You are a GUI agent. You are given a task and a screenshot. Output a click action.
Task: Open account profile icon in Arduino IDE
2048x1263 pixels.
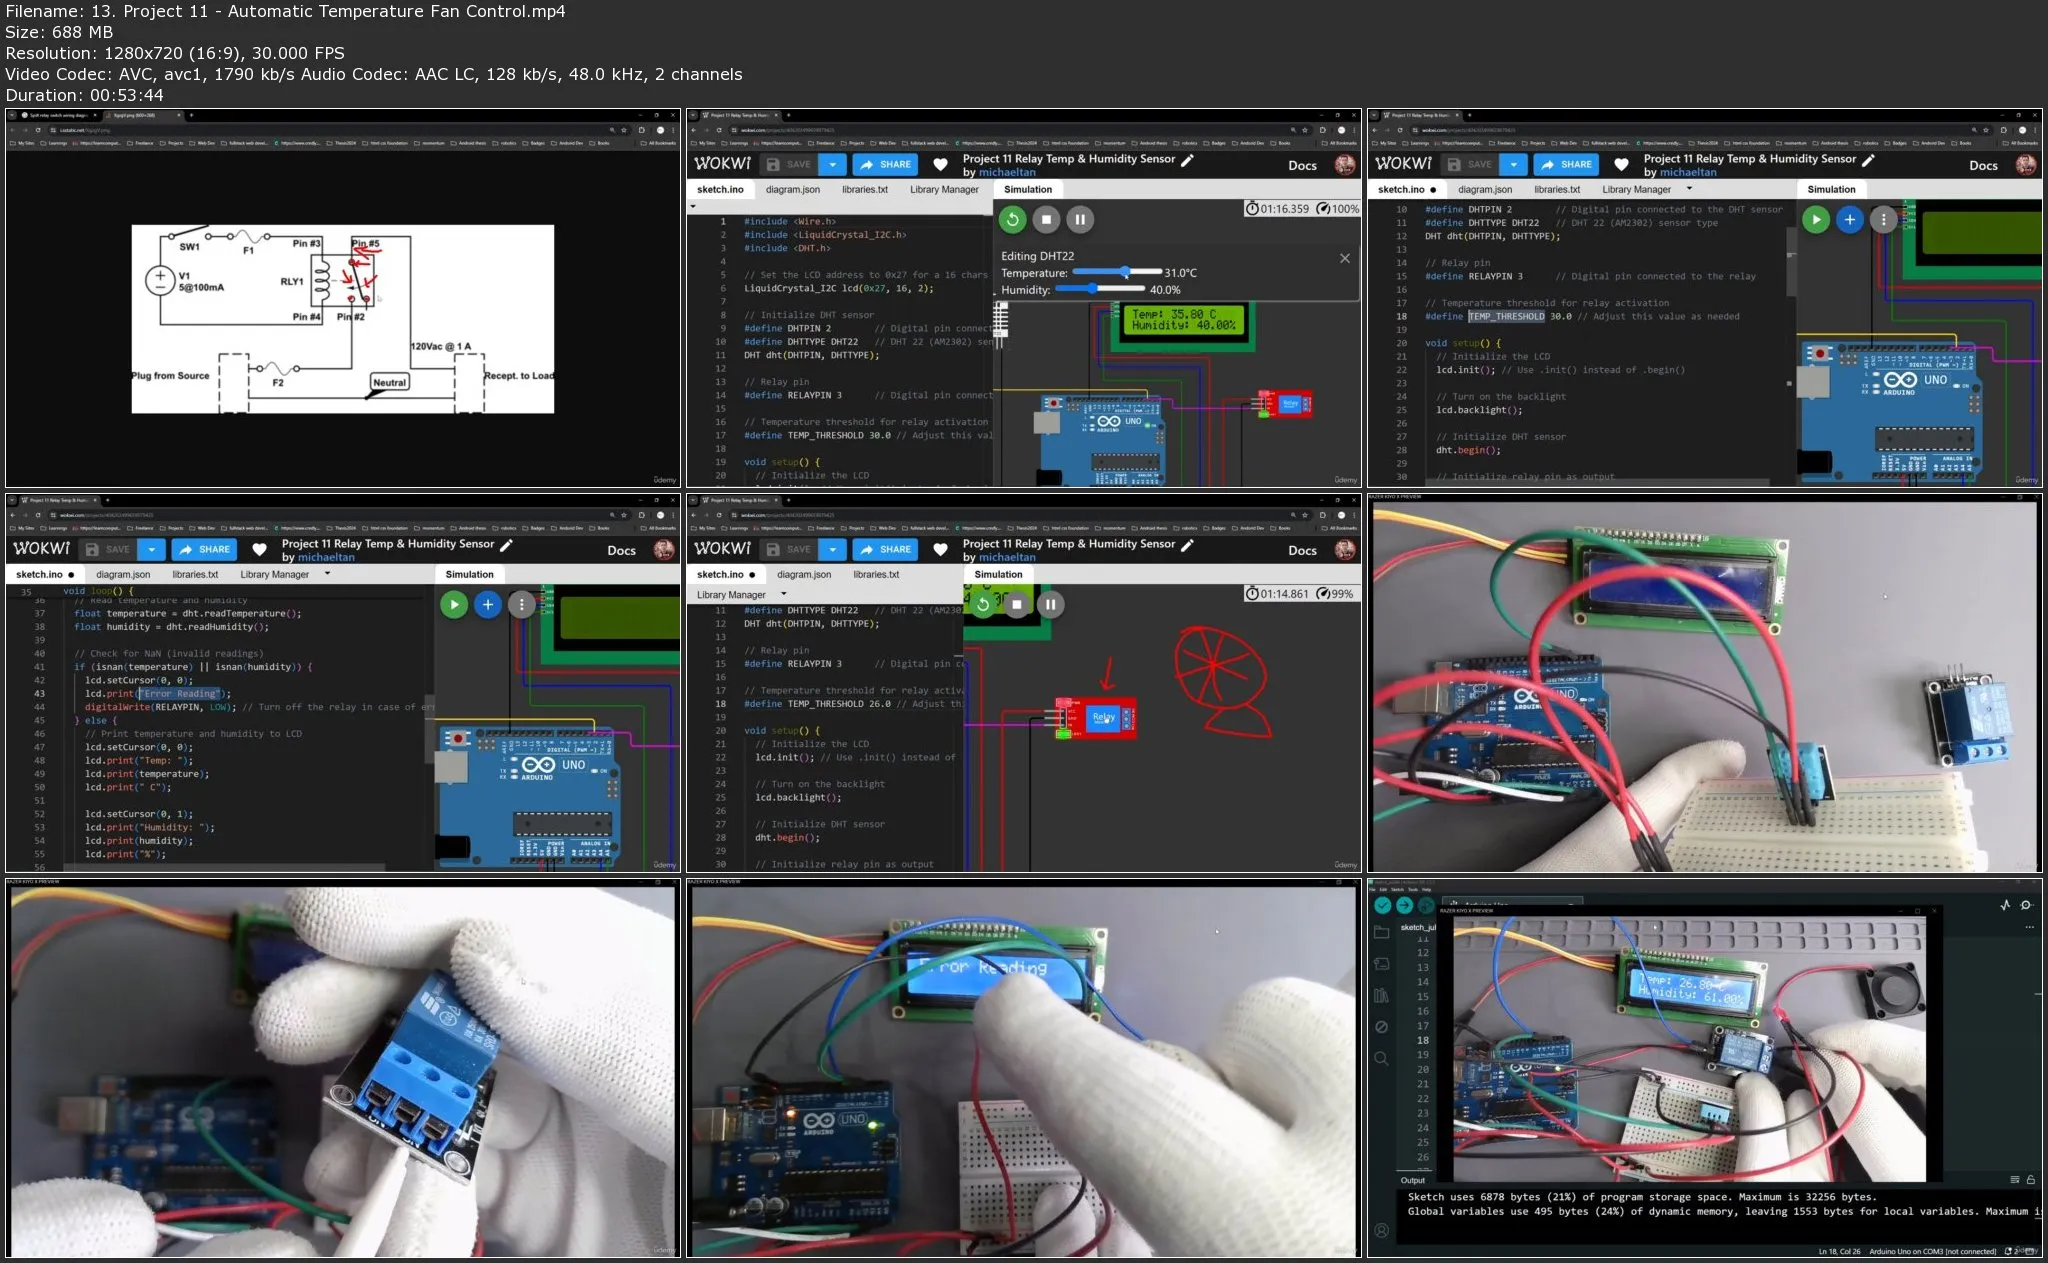[x=1381, y=1231]
